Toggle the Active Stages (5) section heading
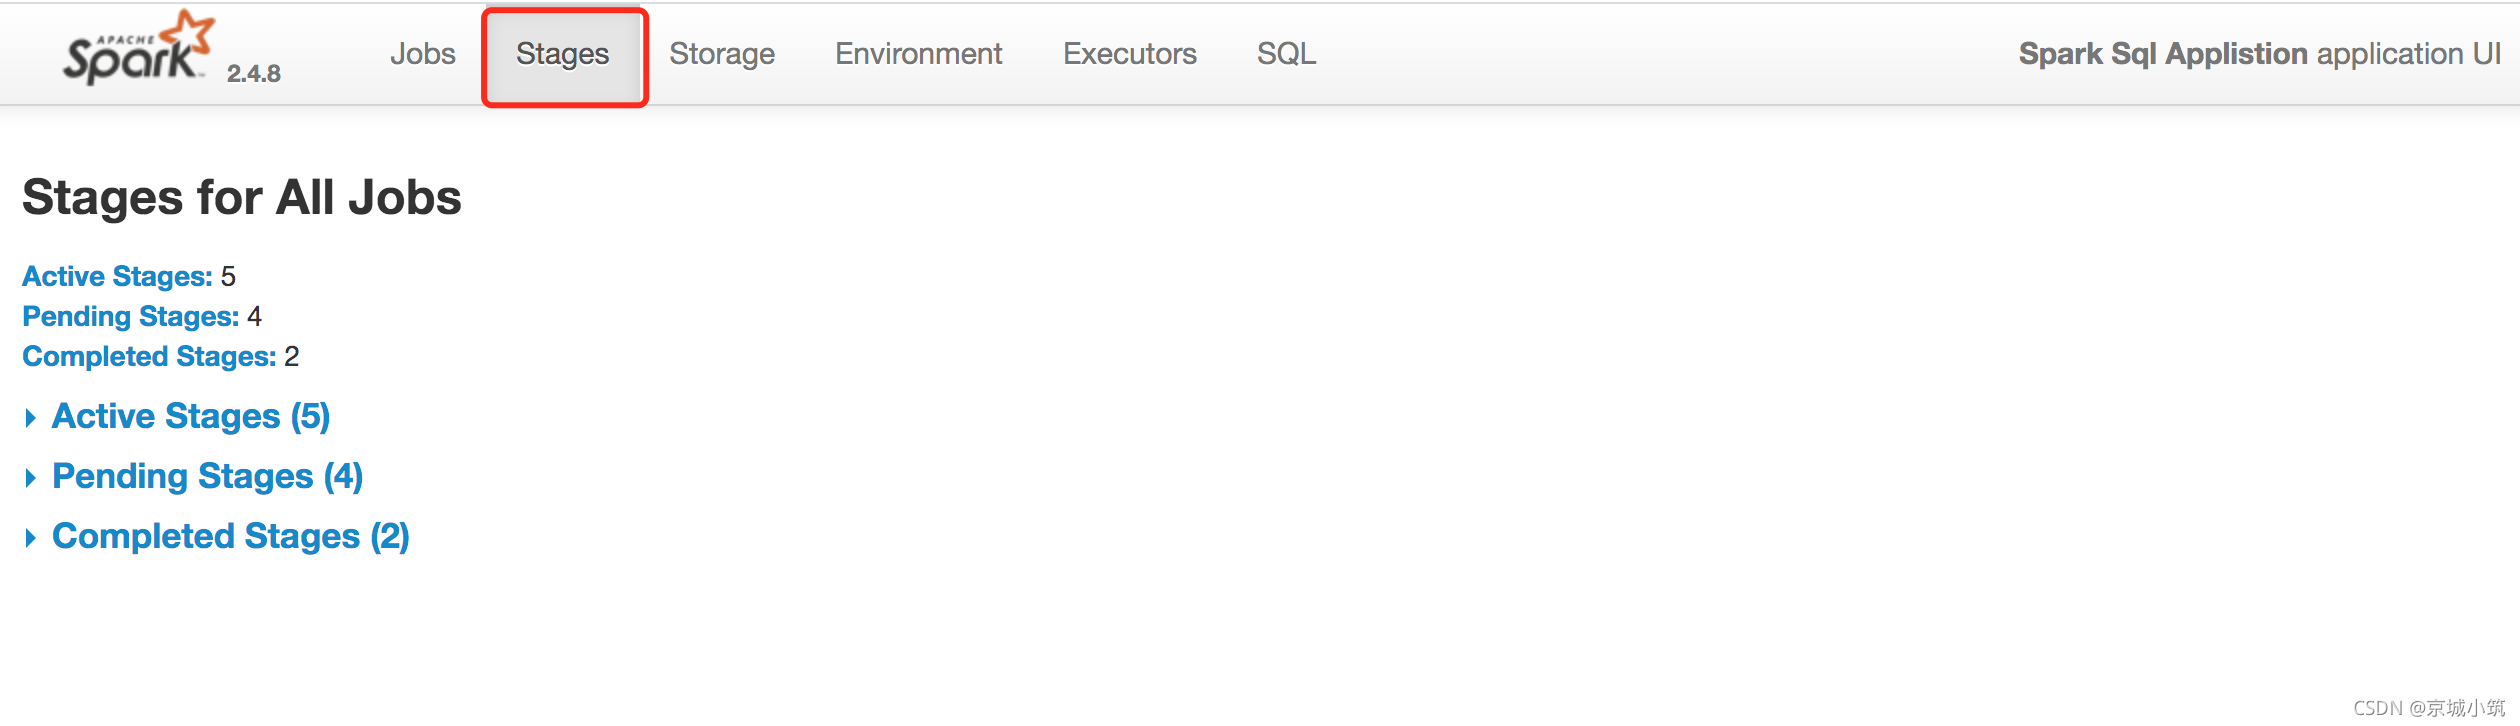This screenshot has height=726, width=2520. click(191, 416)
